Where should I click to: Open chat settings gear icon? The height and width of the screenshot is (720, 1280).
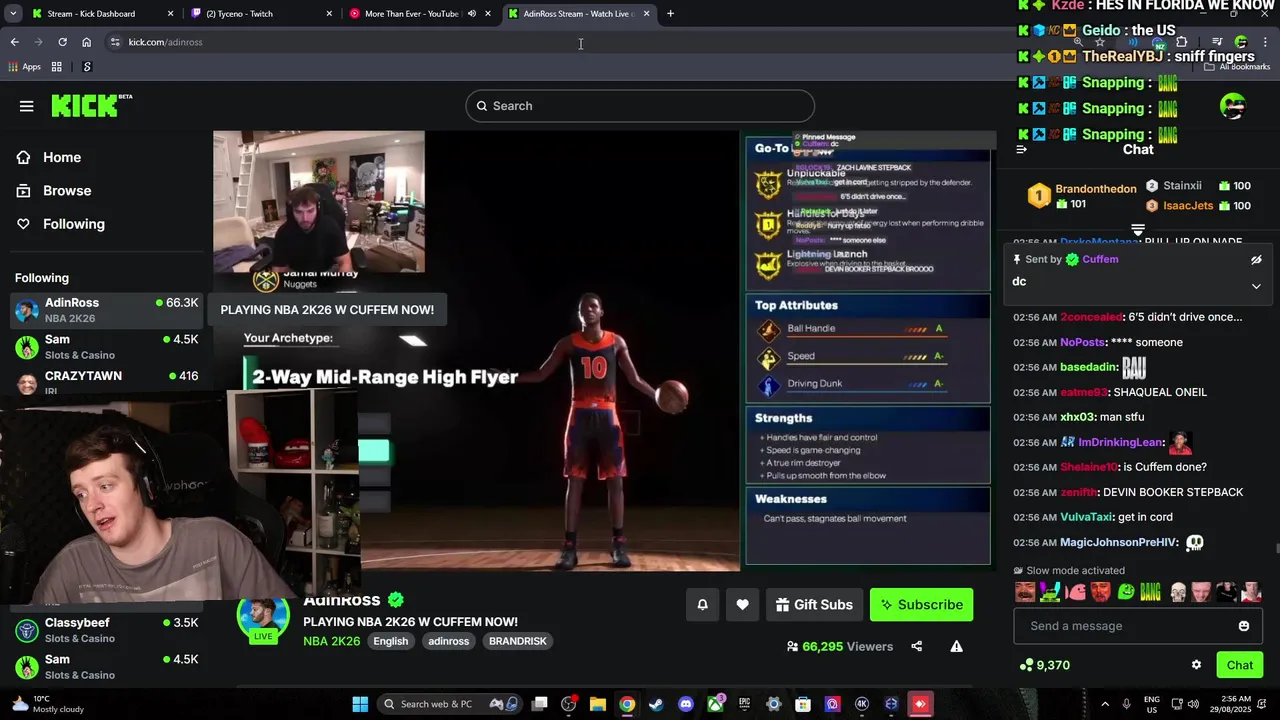1196,665
